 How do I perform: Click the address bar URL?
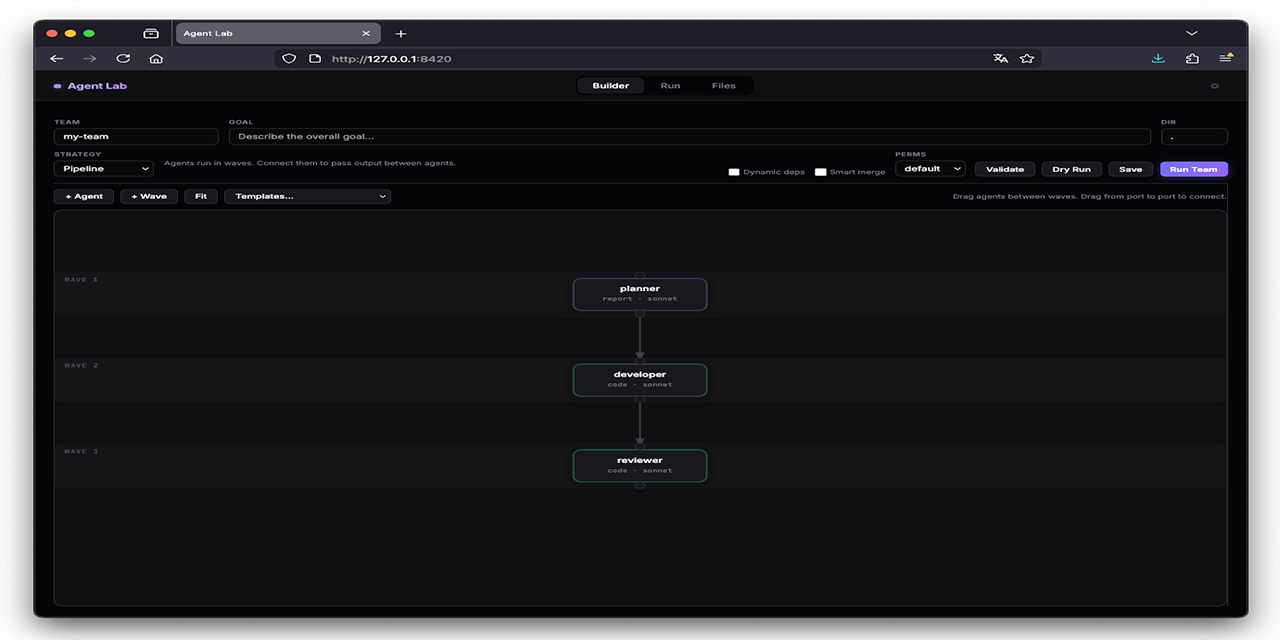tap(392, 59)
